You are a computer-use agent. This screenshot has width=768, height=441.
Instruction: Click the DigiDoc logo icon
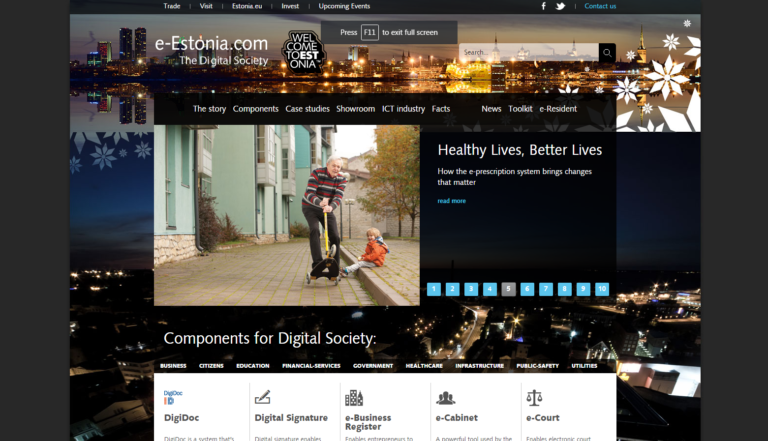(x=173, y=397)
